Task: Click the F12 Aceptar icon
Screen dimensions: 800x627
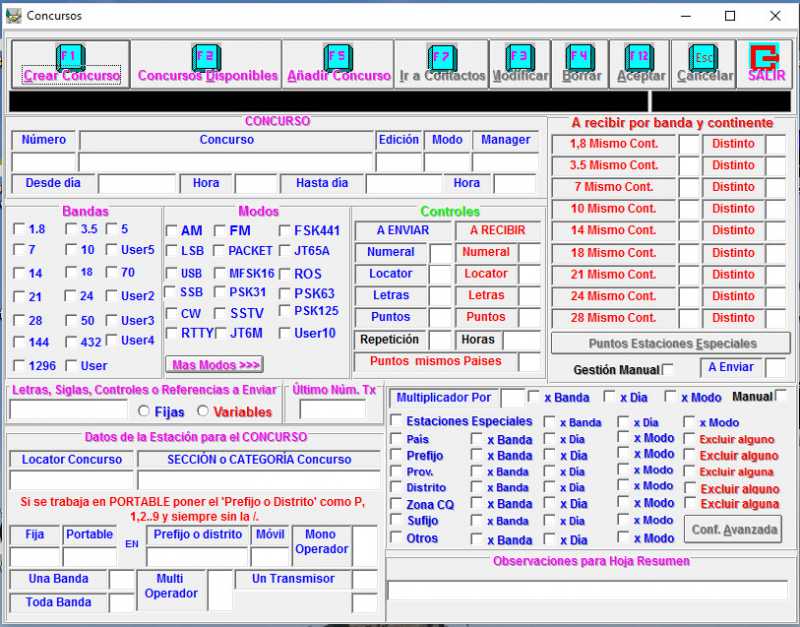Action: [640, 55]
